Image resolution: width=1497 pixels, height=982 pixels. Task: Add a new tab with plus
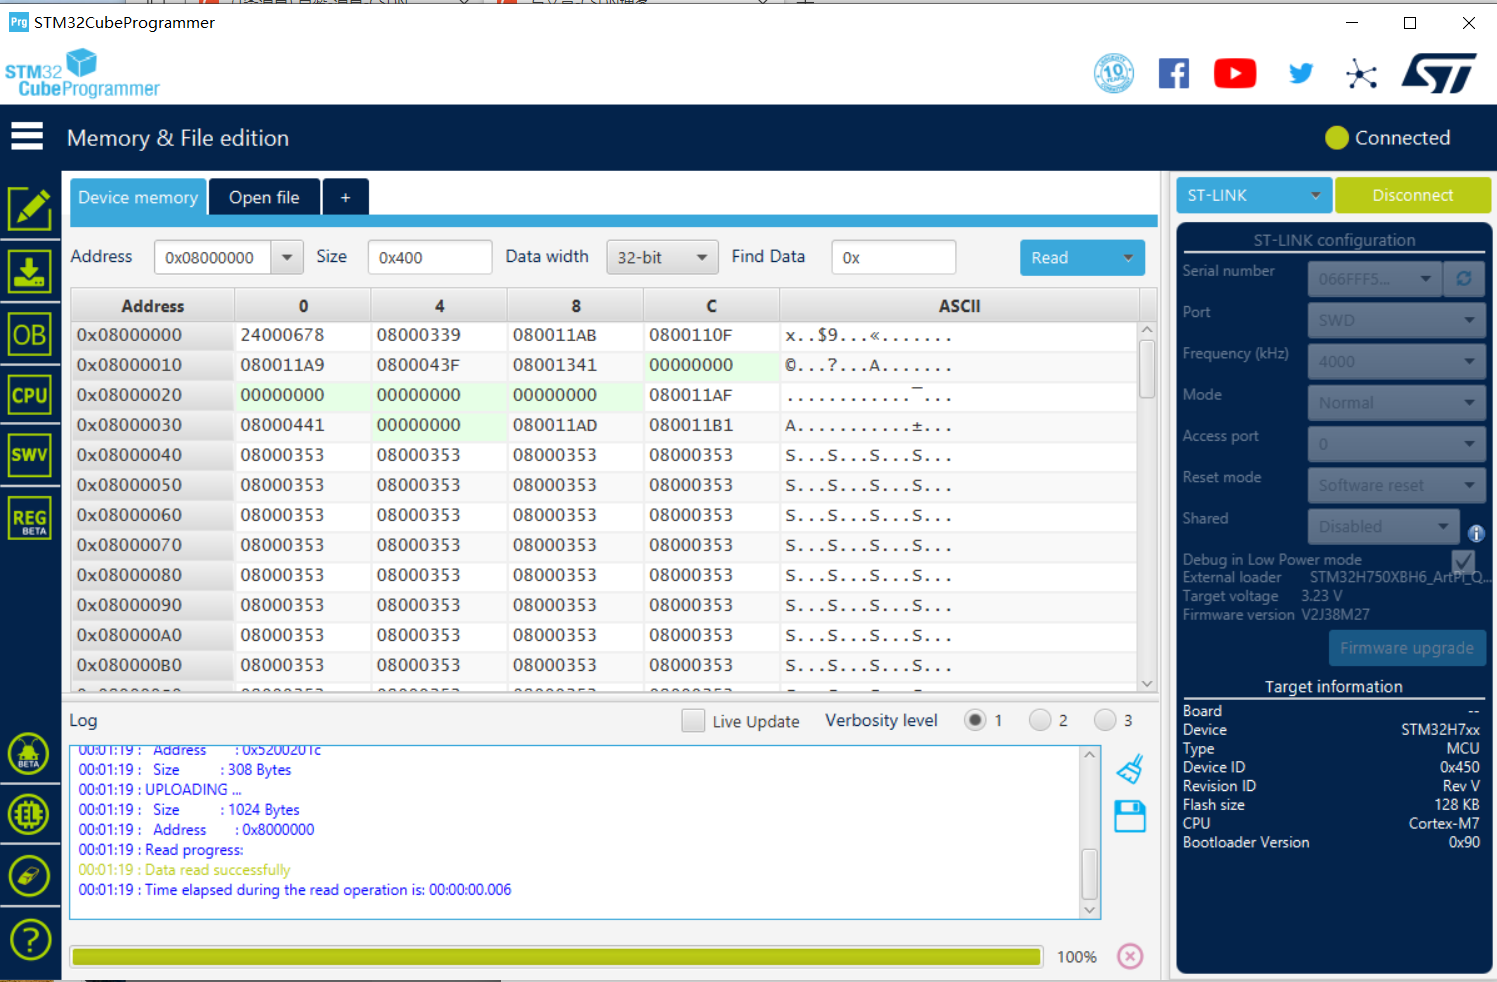tap(345, 197)
